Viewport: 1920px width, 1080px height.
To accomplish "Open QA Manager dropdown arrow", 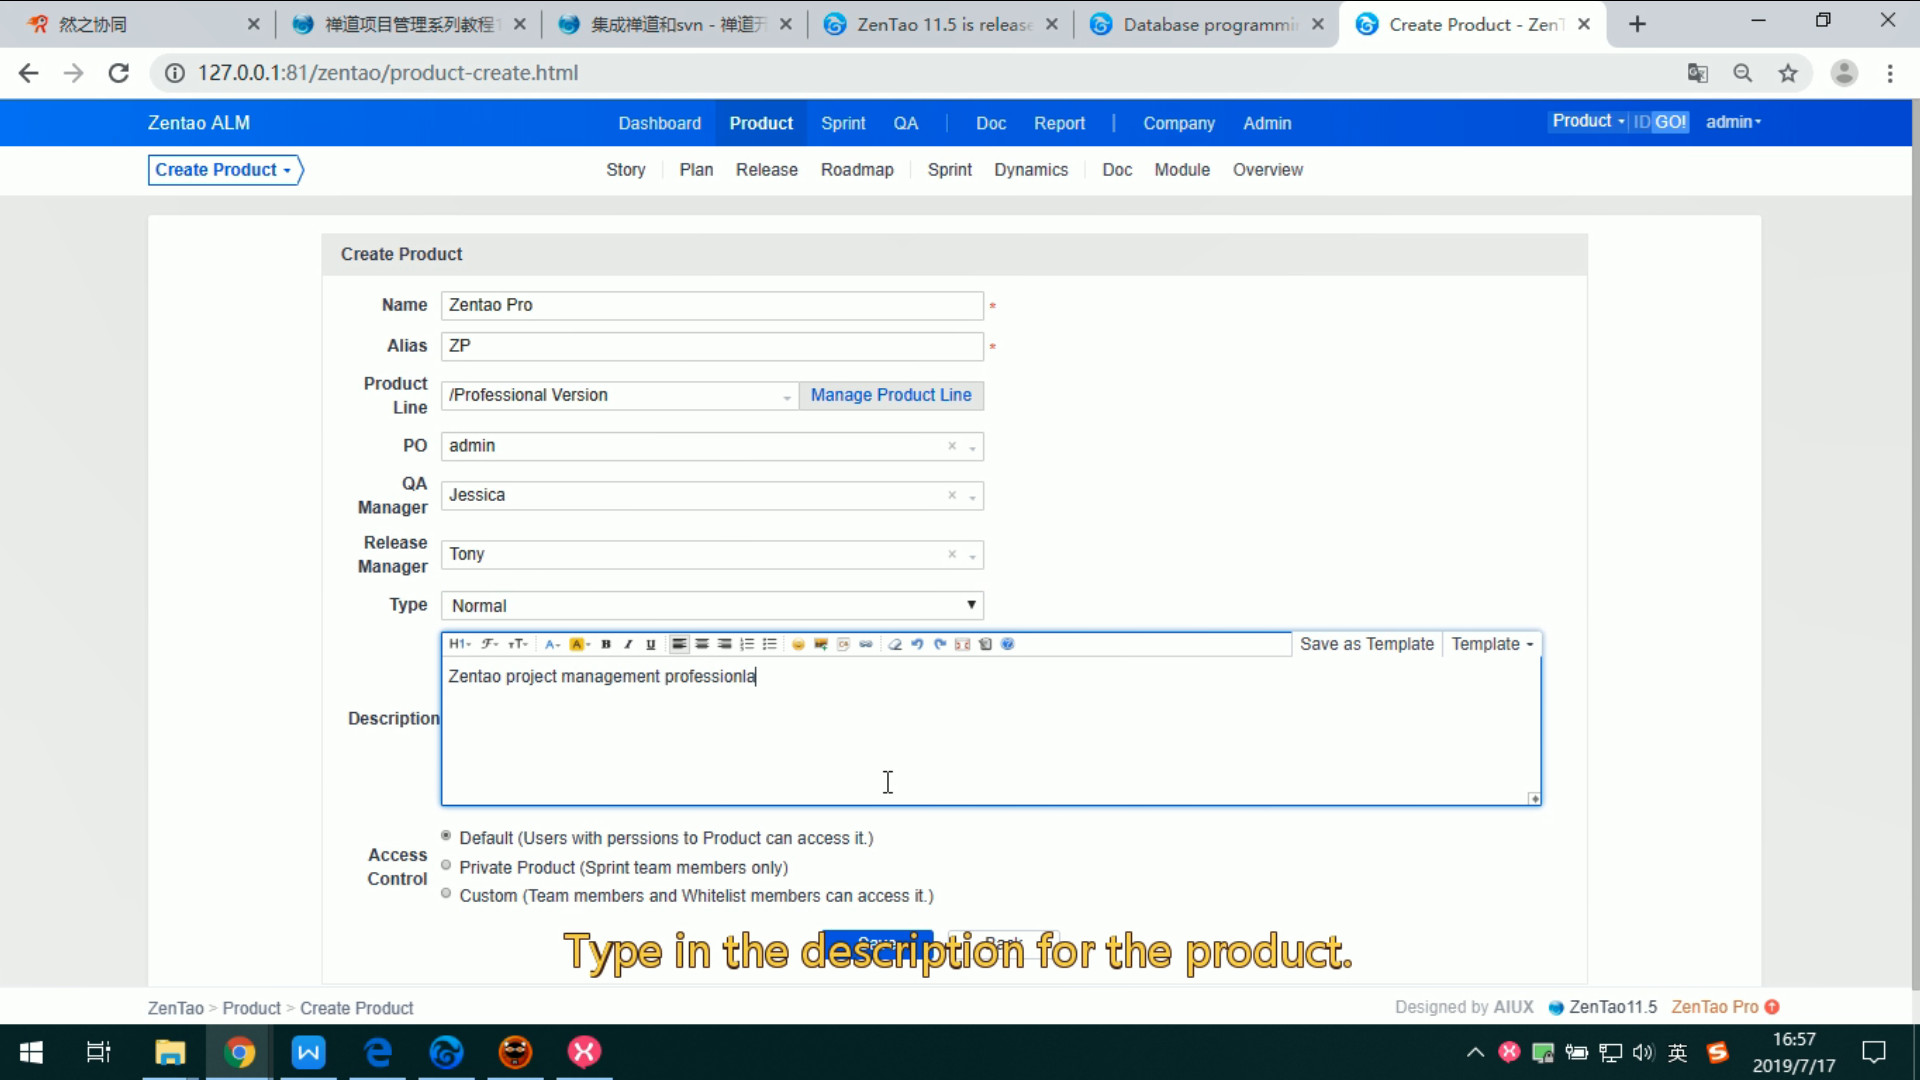I will pyautogui.click(x=972, y=496).
